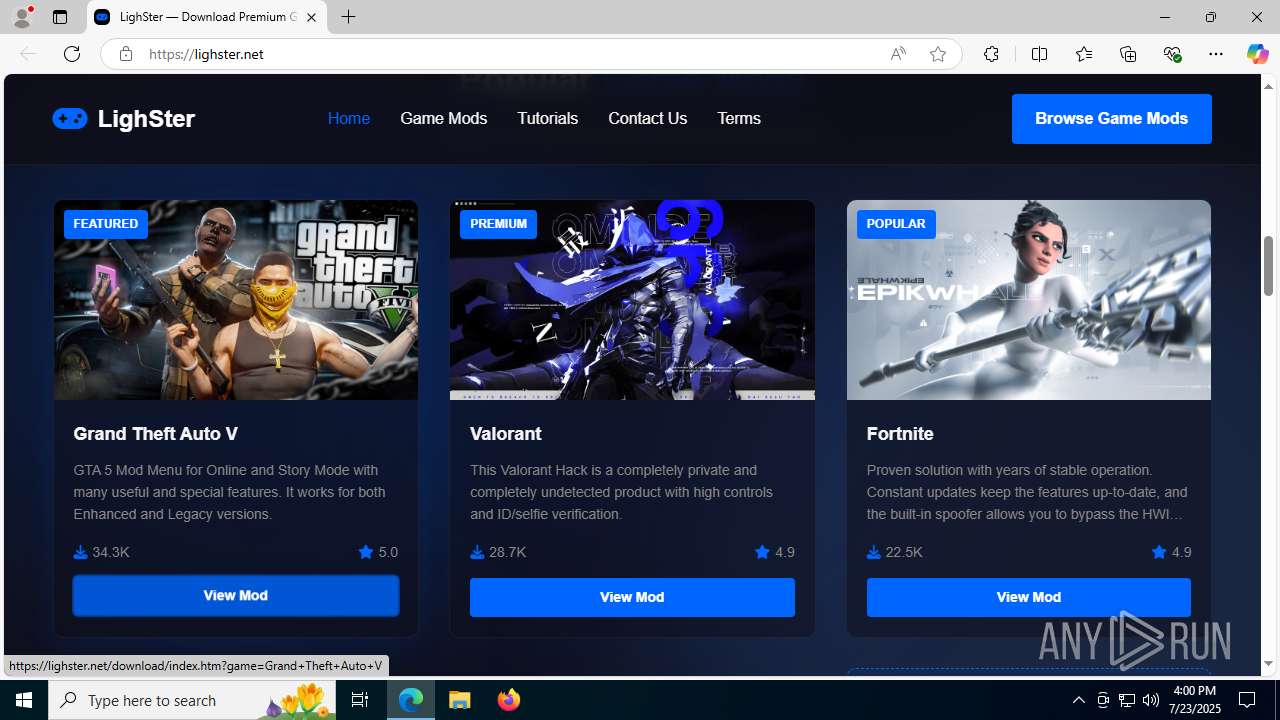Open the notification center icon

tap(1248, 700)
